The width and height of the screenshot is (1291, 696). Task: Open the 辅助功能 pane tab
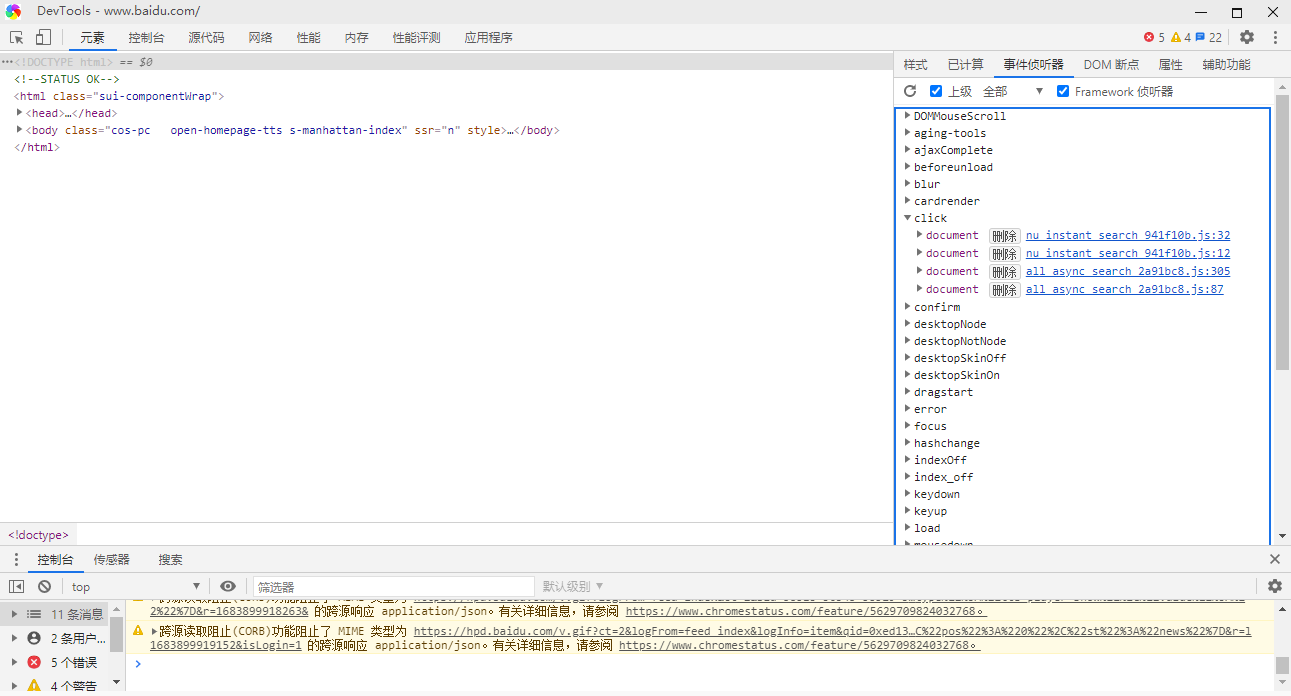point(1226,64)
